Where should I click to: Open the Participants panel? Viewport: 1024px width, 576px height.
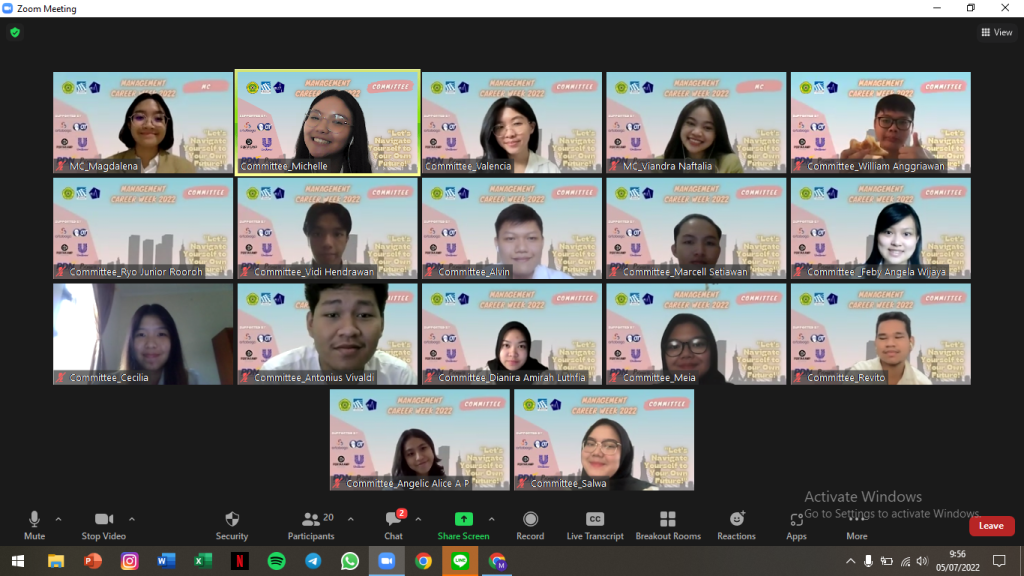[311, 524]
